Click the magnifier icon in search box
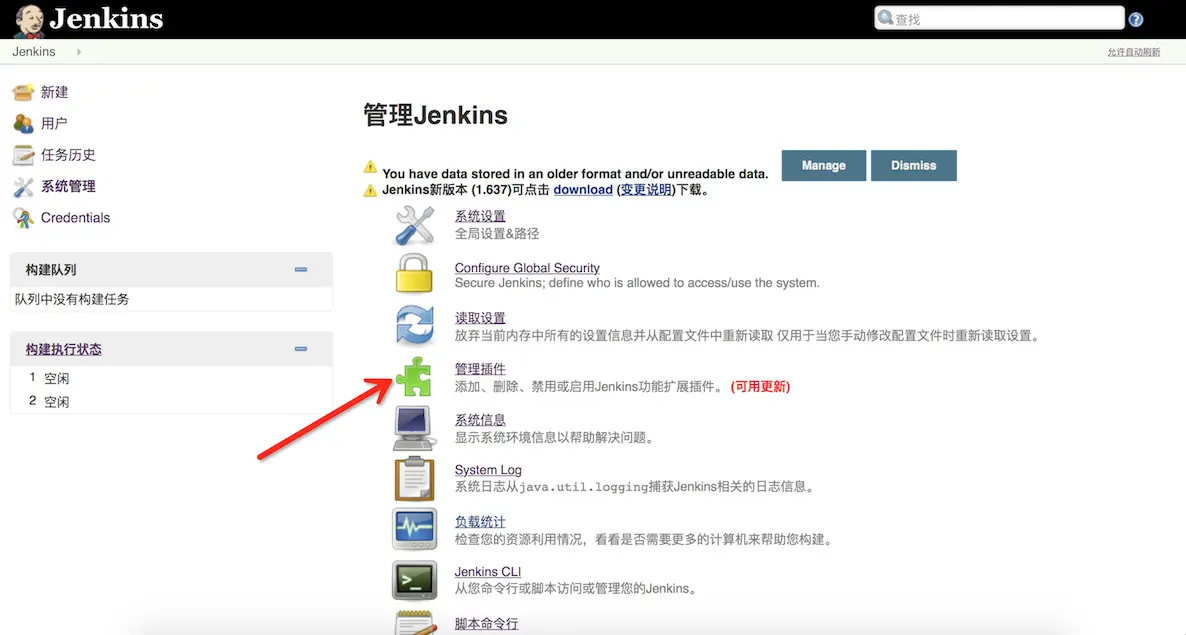 (885, 17)
